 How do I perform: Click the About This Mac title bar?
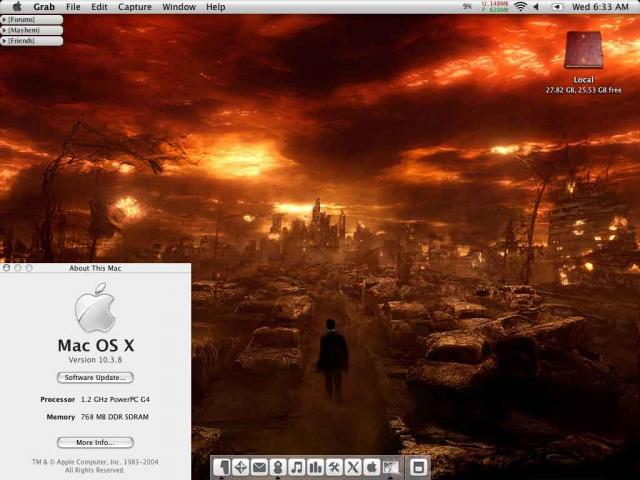pyautogui.click(x=95, y=268)
